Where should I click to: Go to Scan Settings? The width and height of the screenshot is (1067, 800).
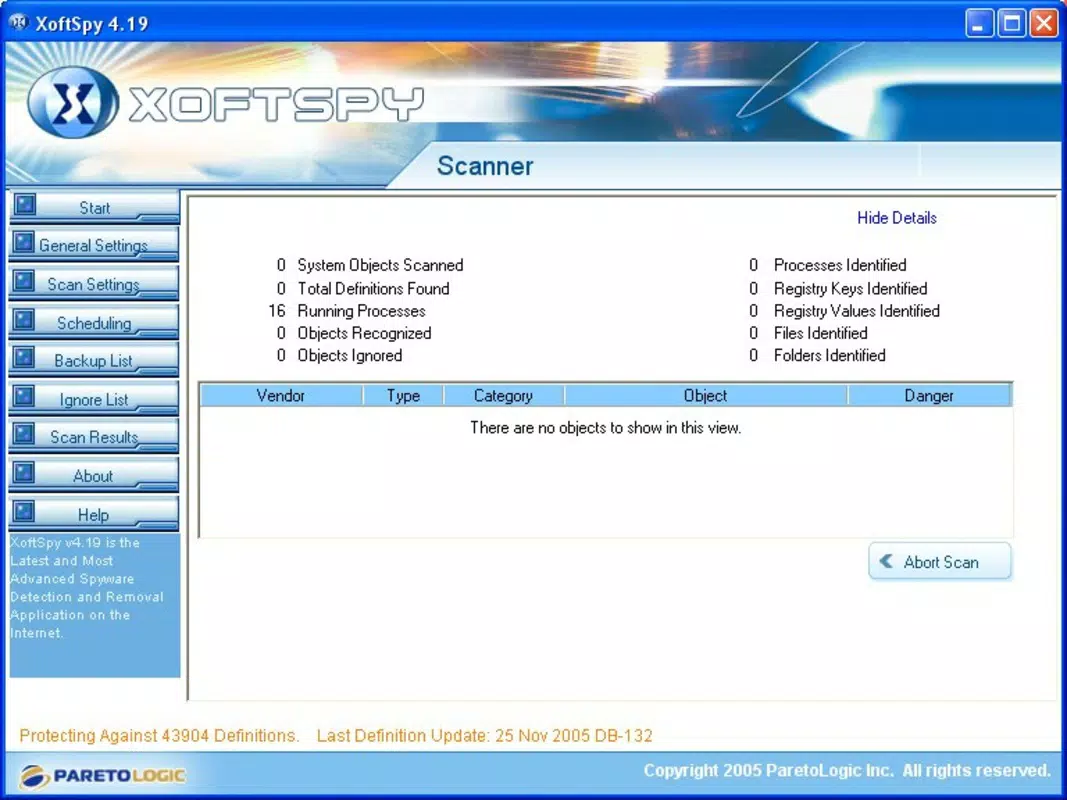point(94,284)
